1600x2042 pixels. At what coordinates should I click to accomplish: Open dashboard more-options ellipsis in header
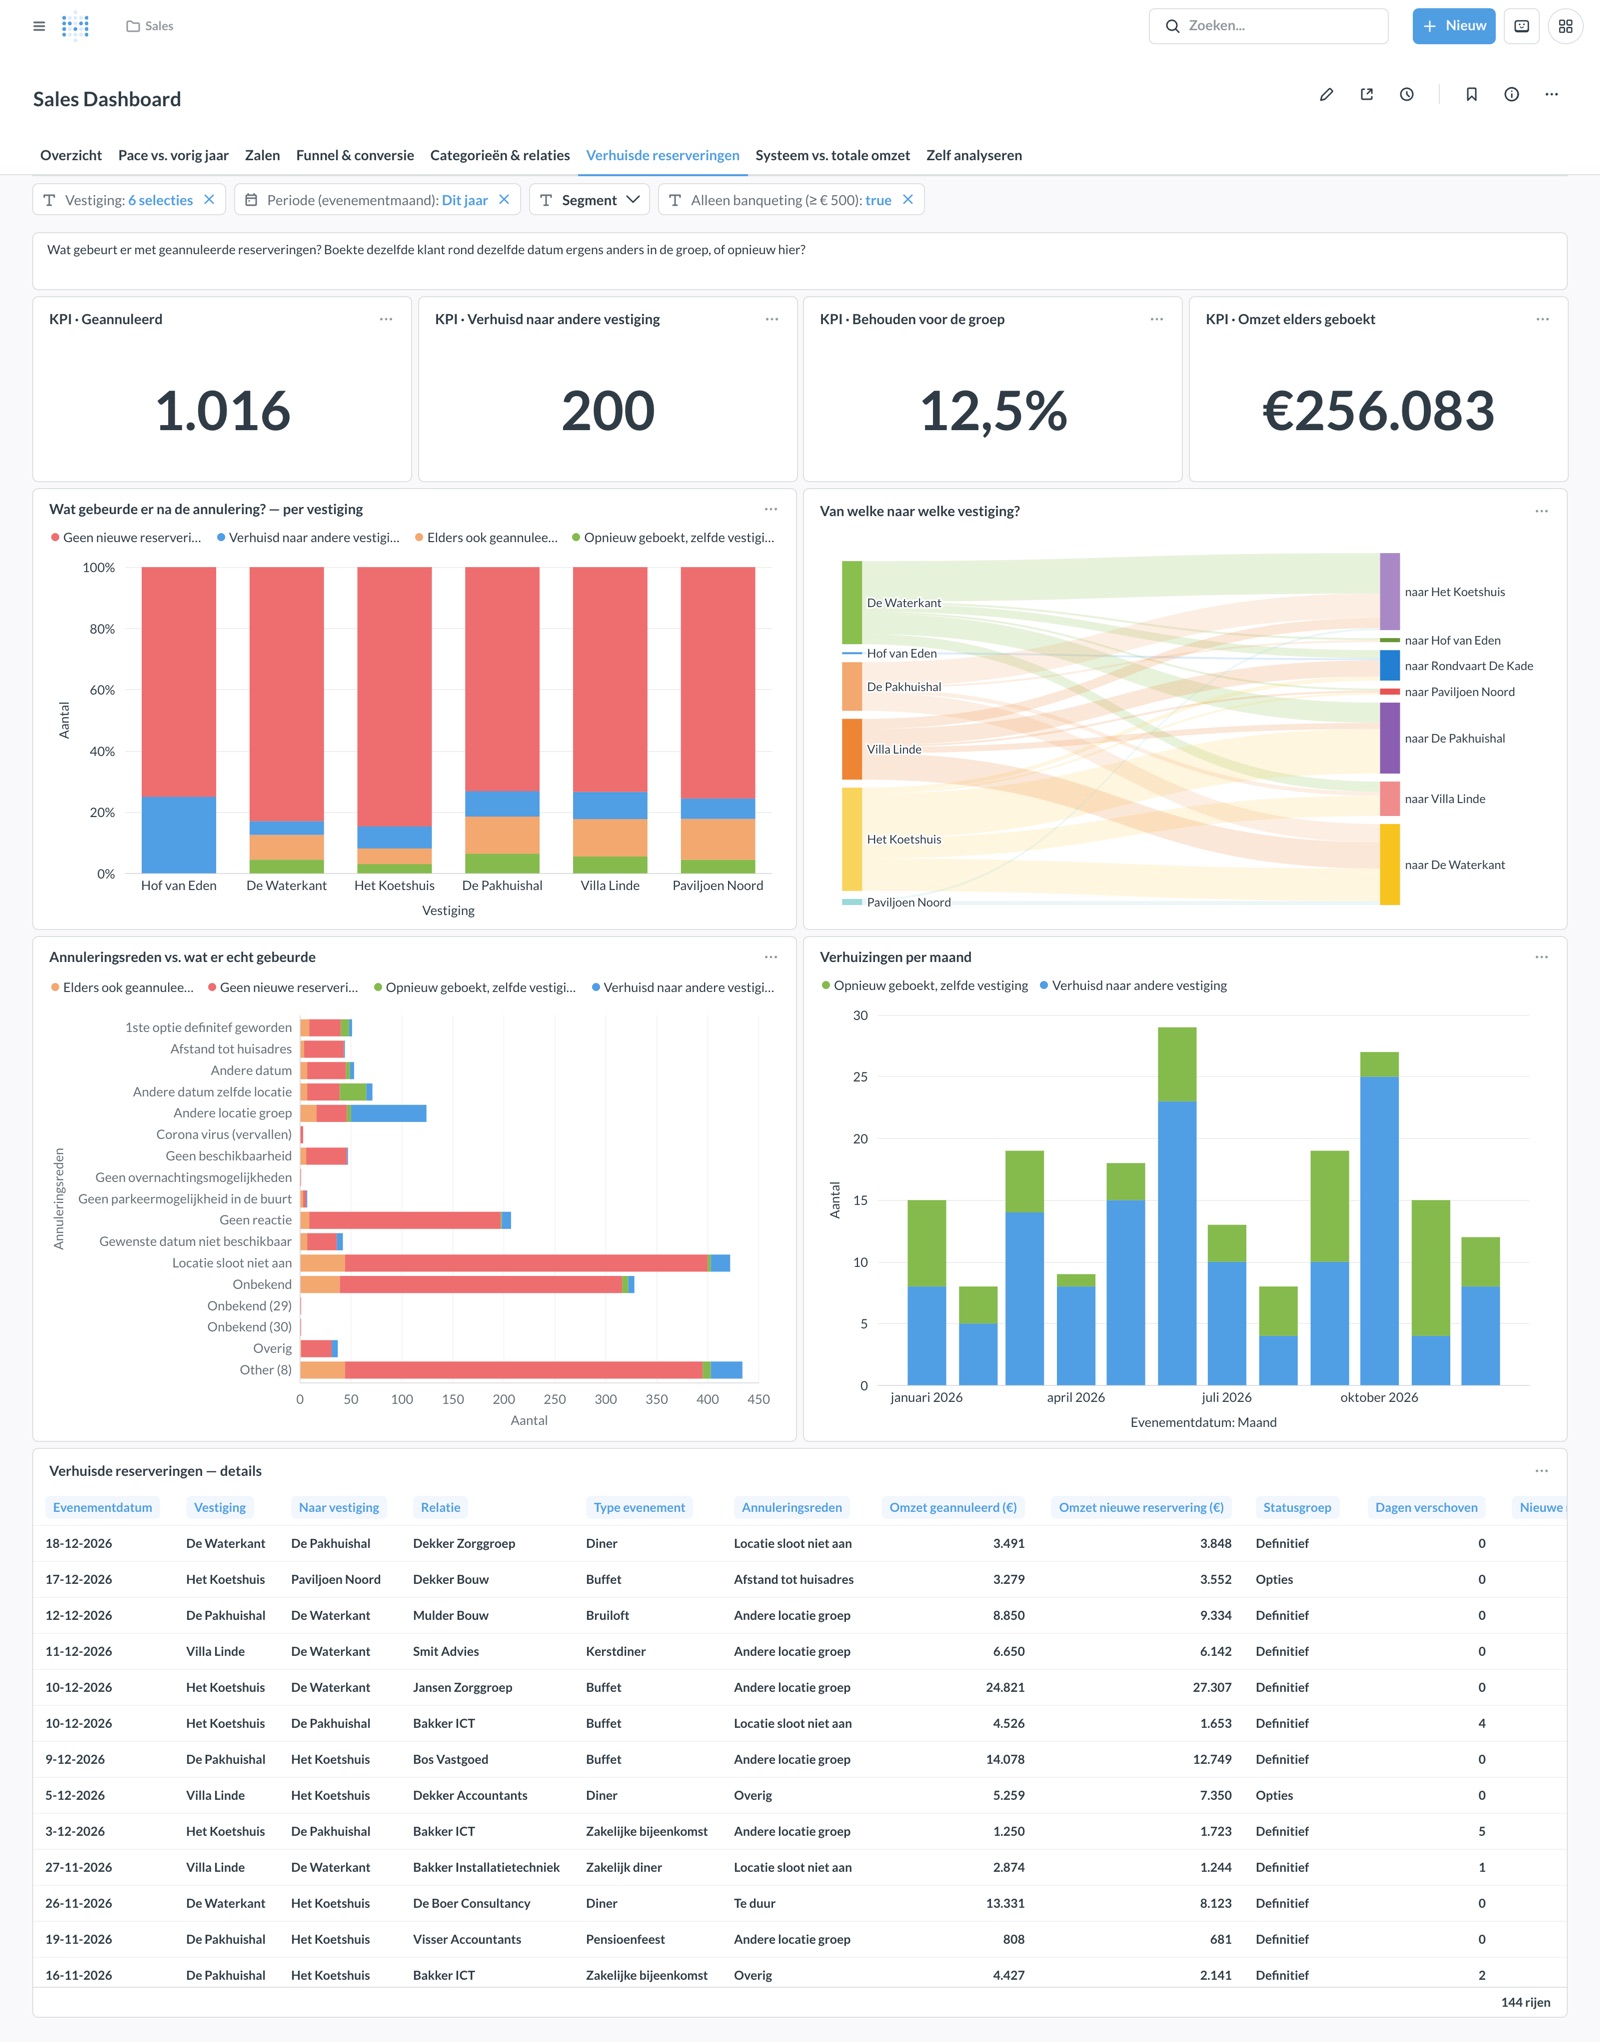[1551, 94]
